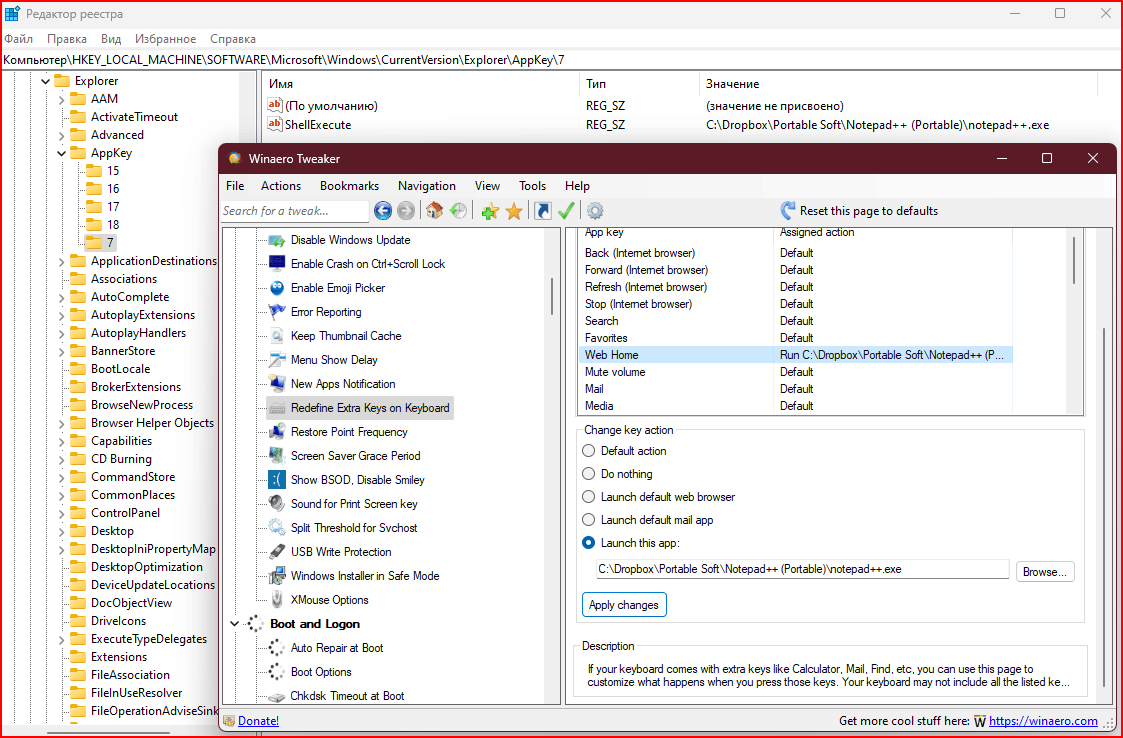Select ShellExecute value in Registry Editor
This screenshot has width=1123, height=738.
[x=318, y=125]
